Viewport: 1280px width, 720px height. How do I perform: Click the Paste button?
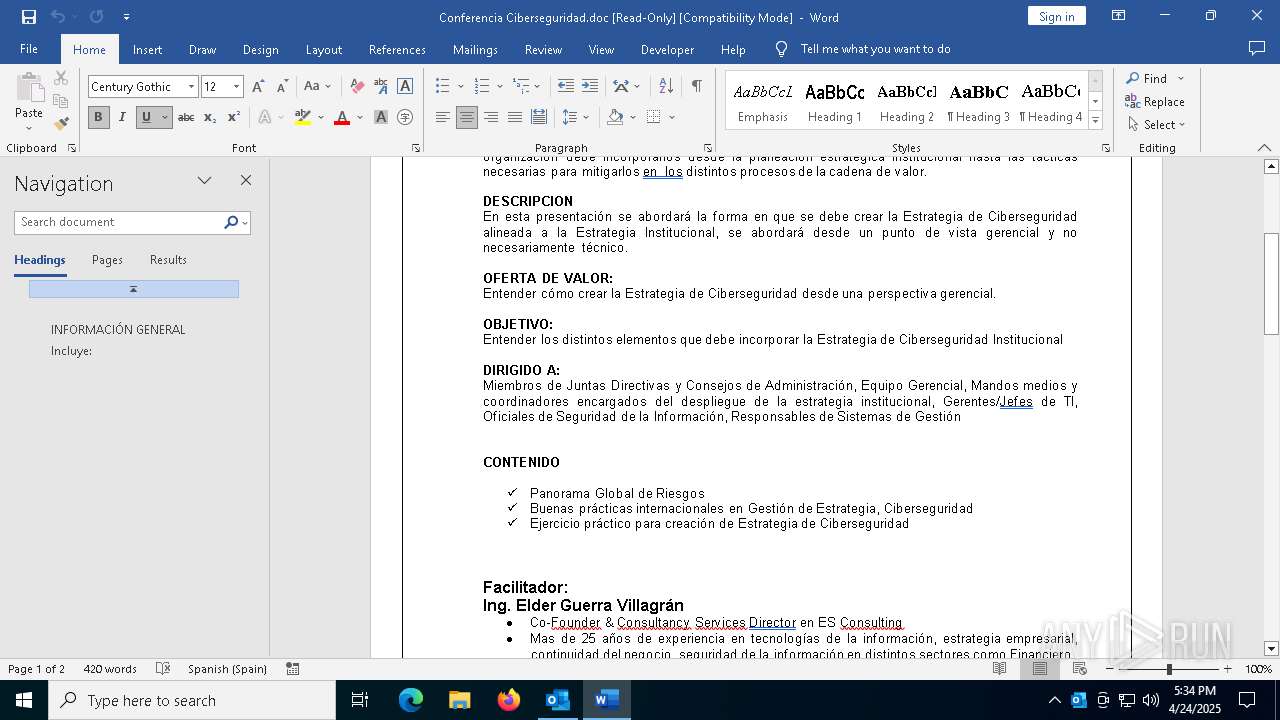coord(29,101)
